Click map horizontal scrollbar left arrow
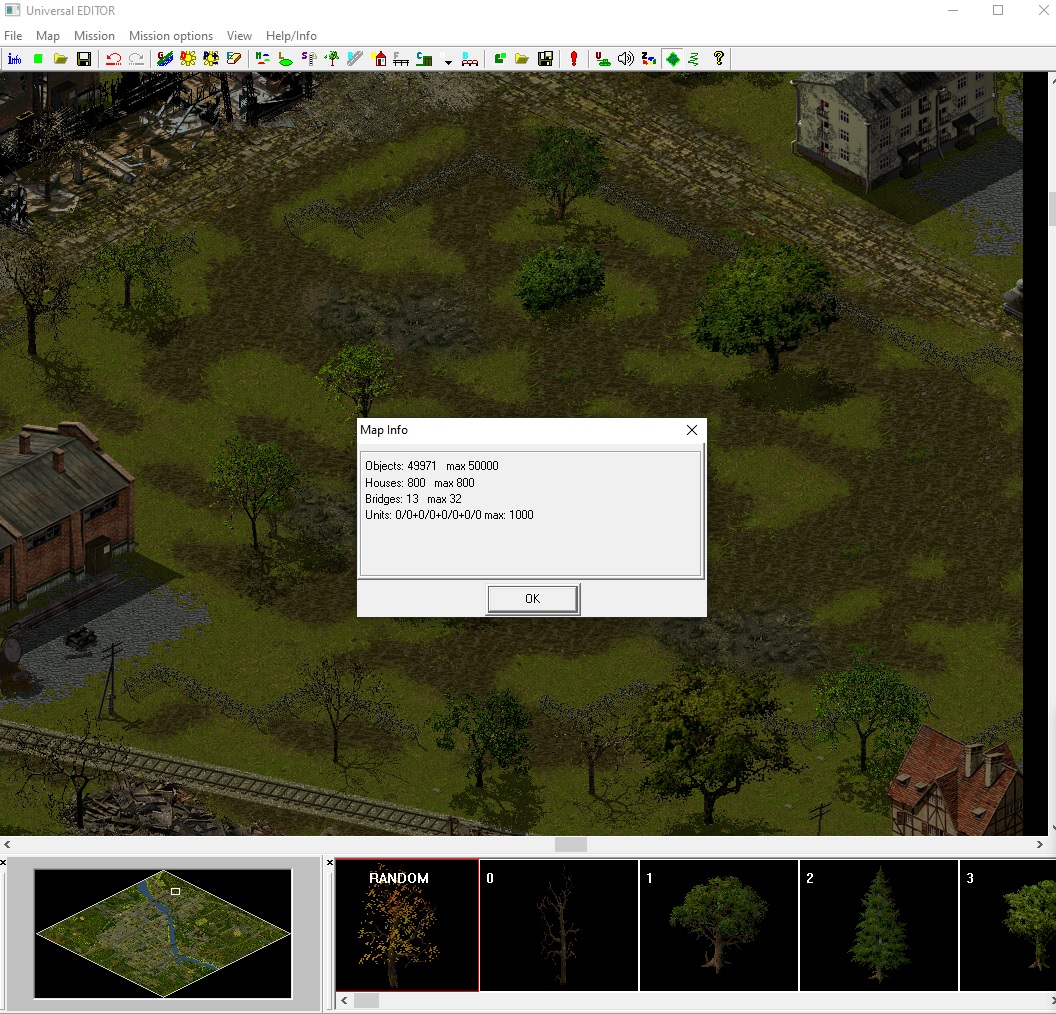 click(7, 844)
